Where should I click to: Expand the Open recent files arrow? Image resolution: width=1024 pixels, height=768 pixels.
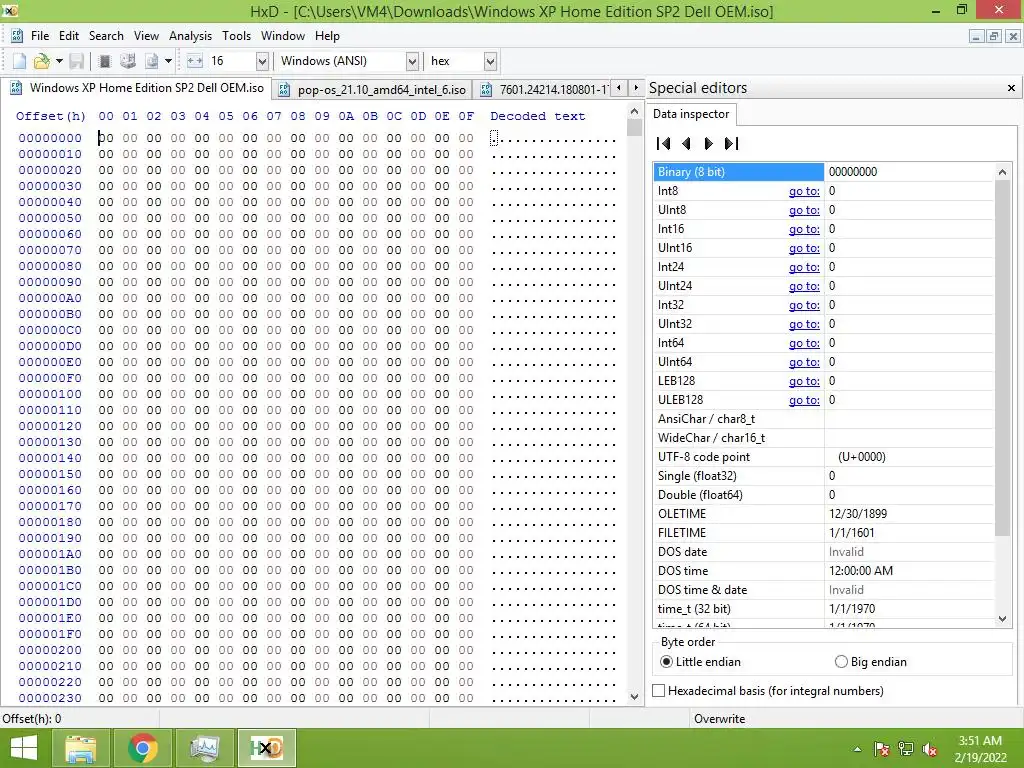pyautogui.click(x=59, y=61)
